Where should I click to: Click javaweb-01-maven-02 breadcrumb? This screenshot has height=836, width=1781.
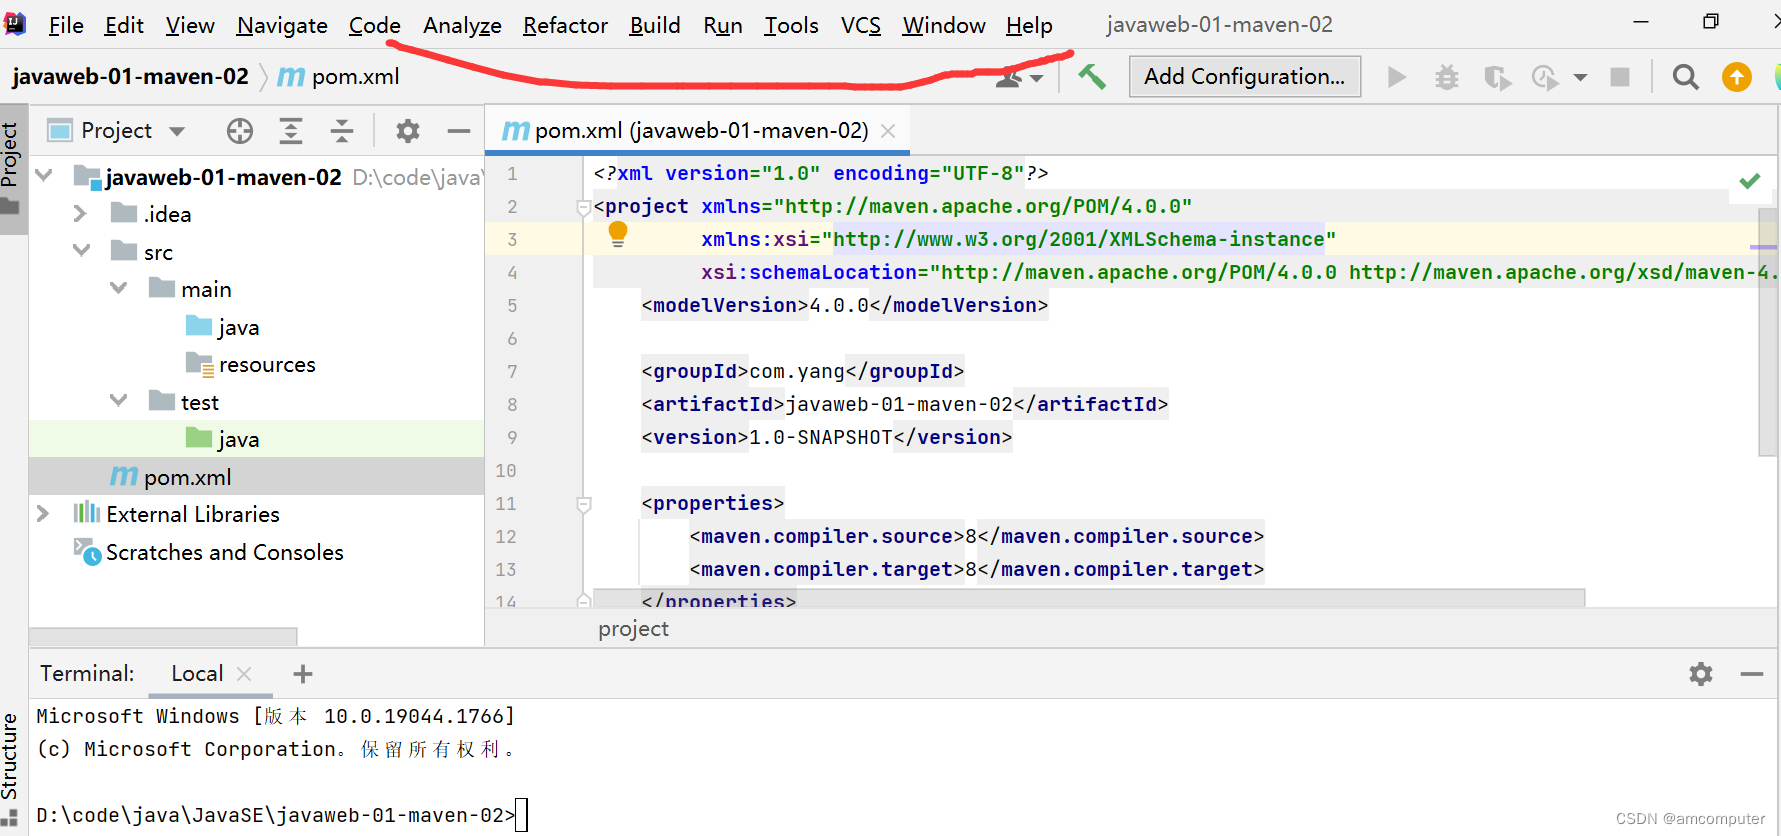[x=130, y=77]
